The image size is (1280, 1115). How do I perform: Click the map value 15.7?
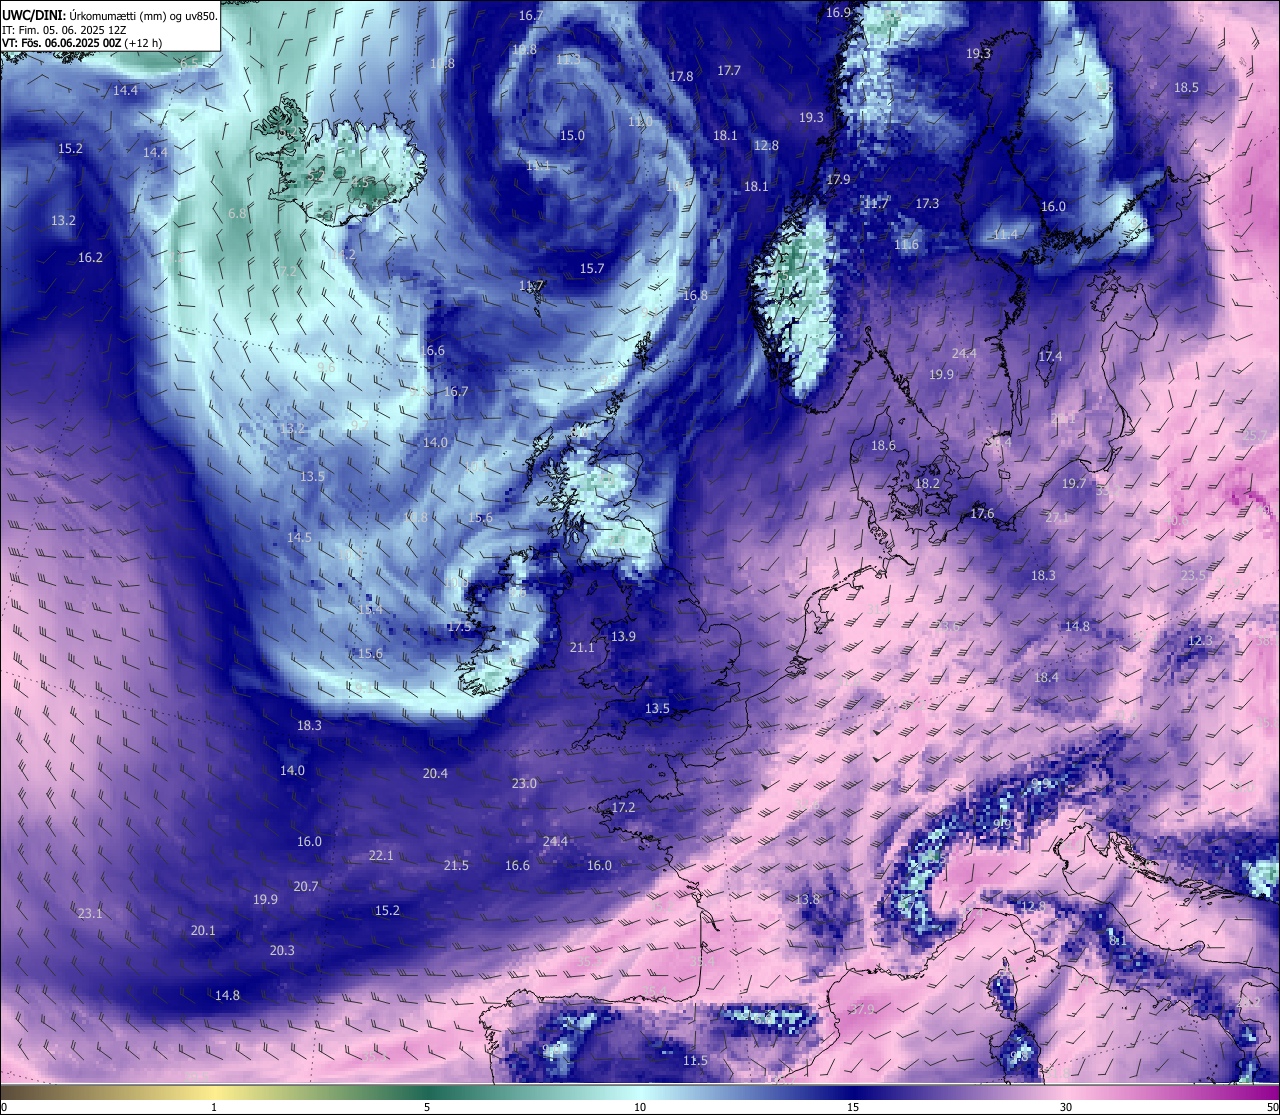(x=592, y=269)
